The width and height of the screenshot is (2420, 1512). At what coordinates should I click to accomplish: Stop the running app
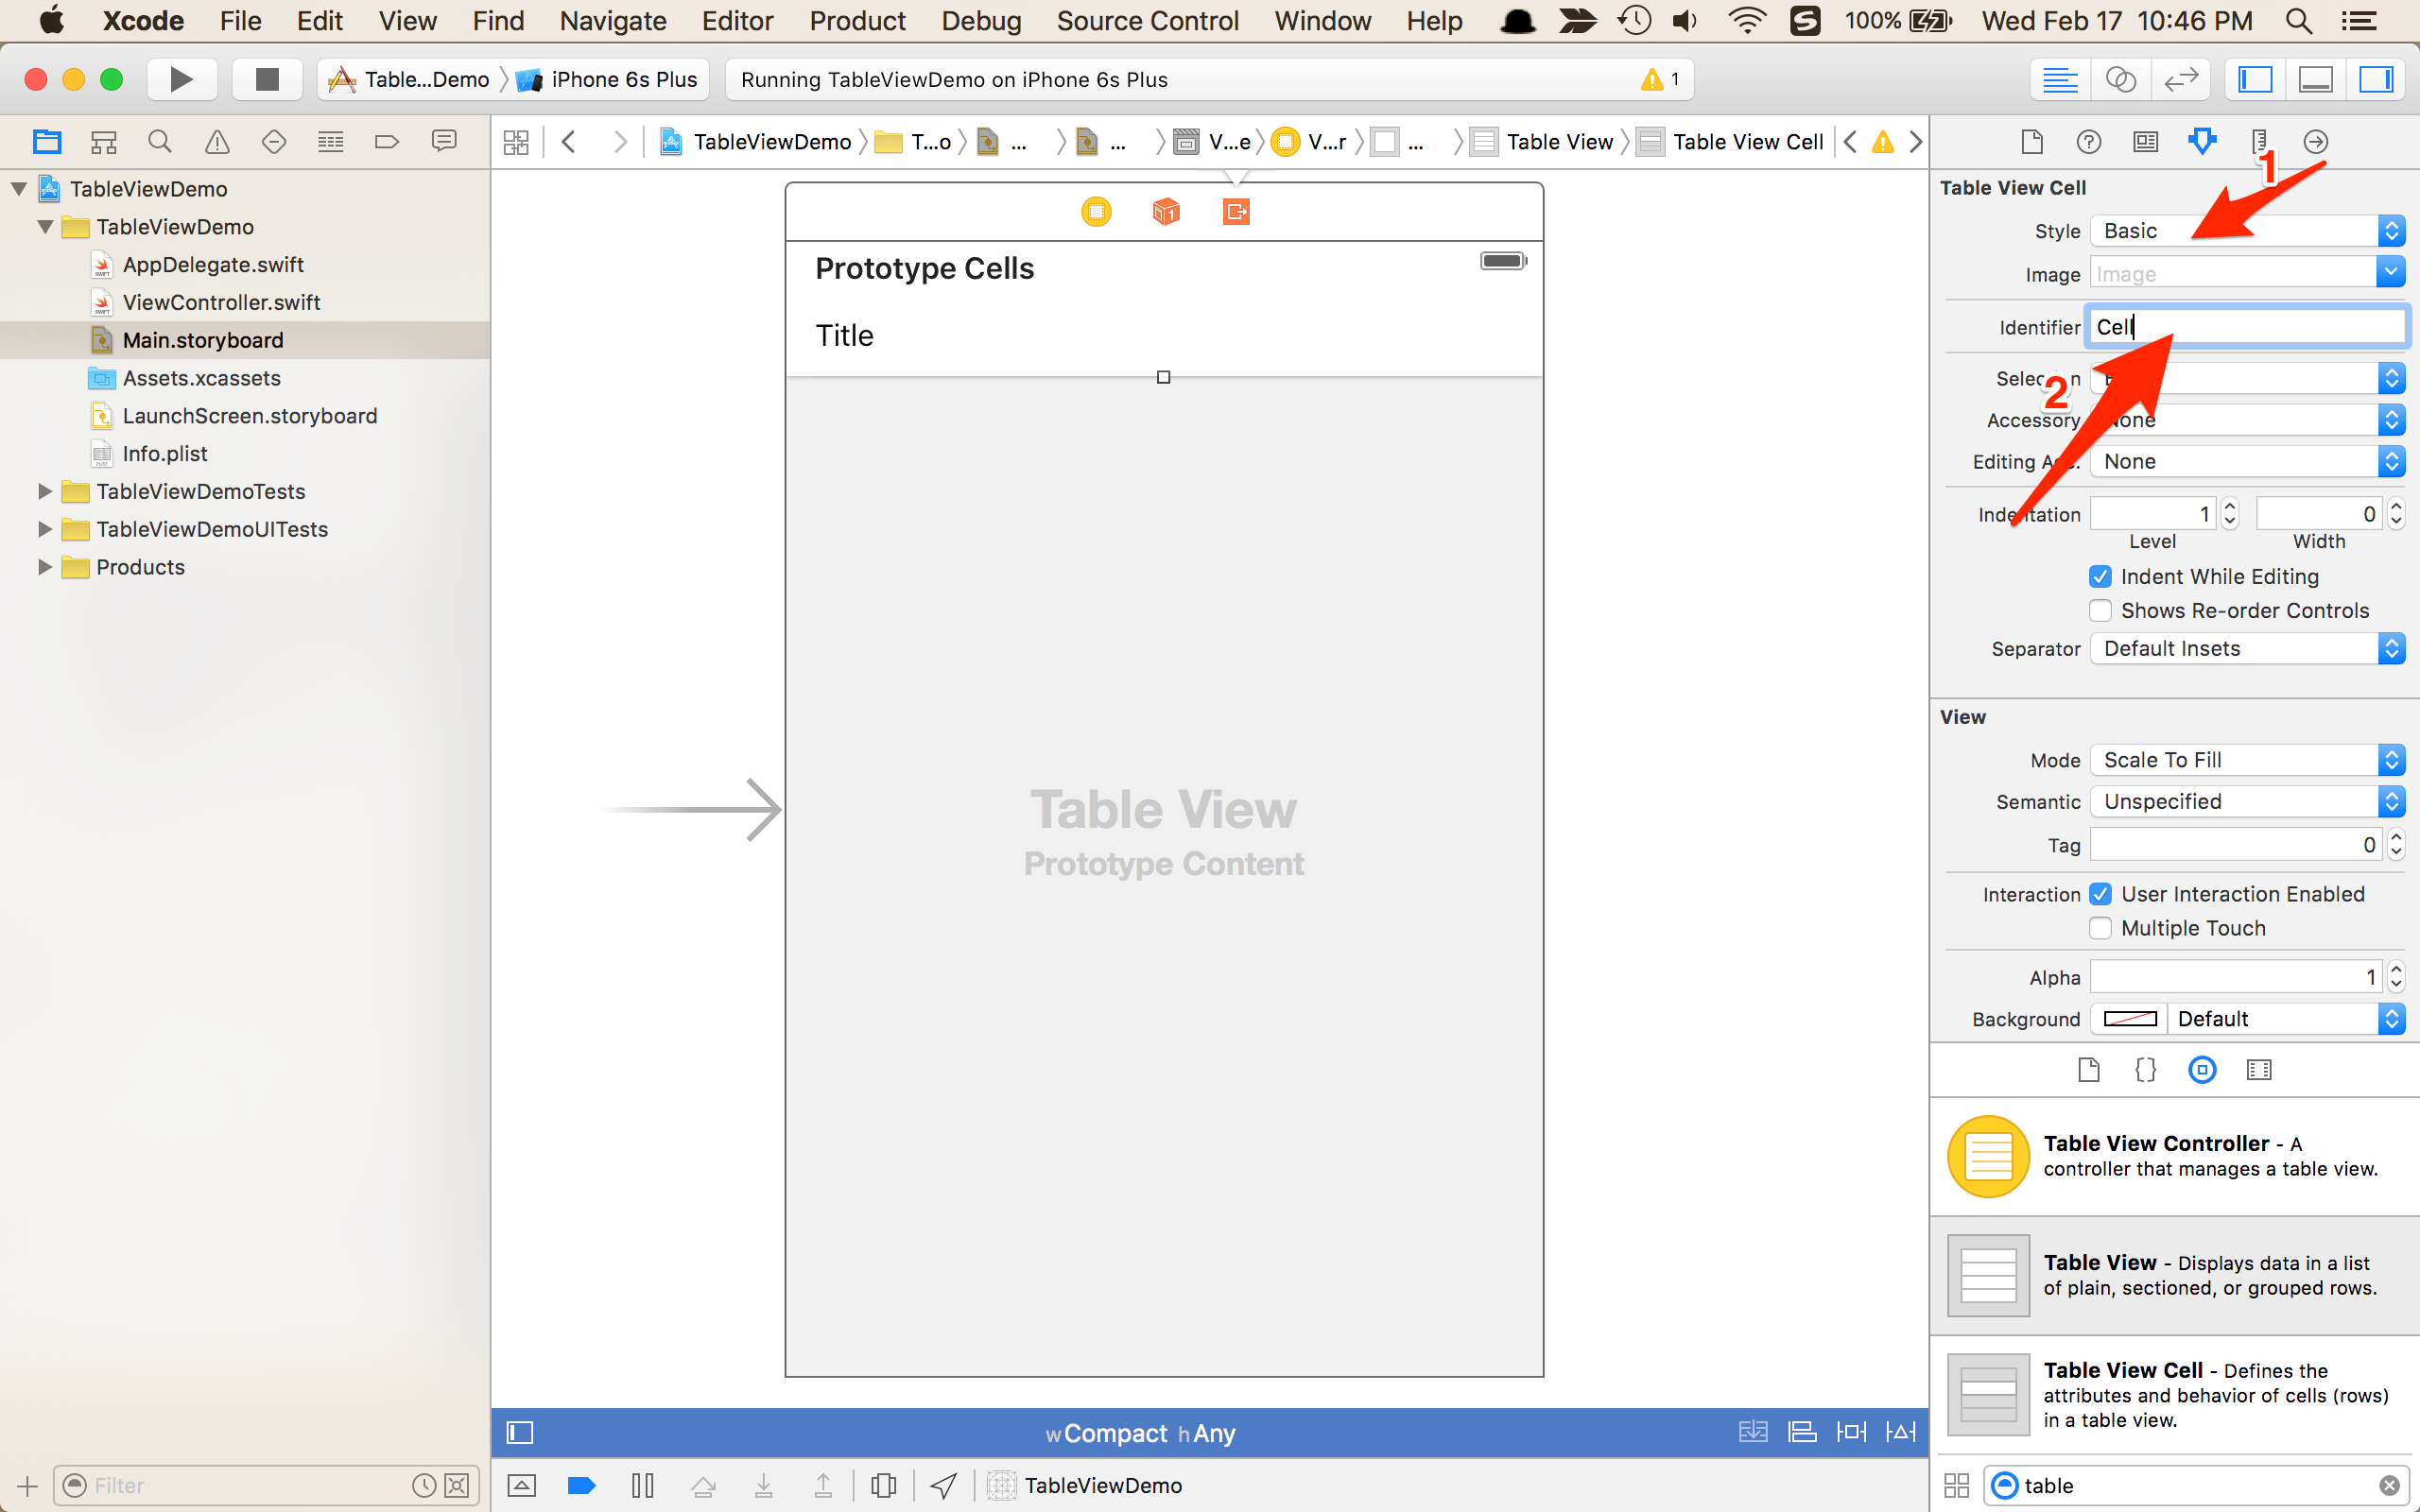tap(266, 79)
